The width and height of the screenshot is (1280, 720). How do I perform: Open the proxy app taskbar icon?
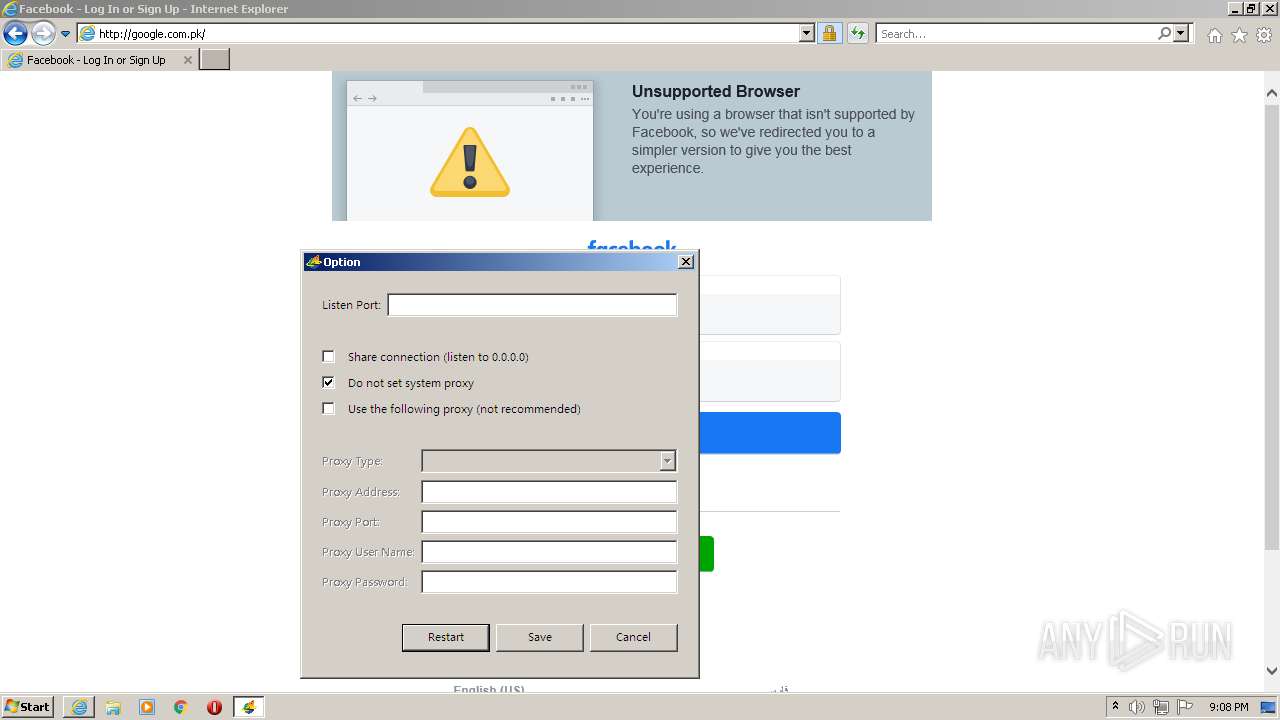[248, 707]
